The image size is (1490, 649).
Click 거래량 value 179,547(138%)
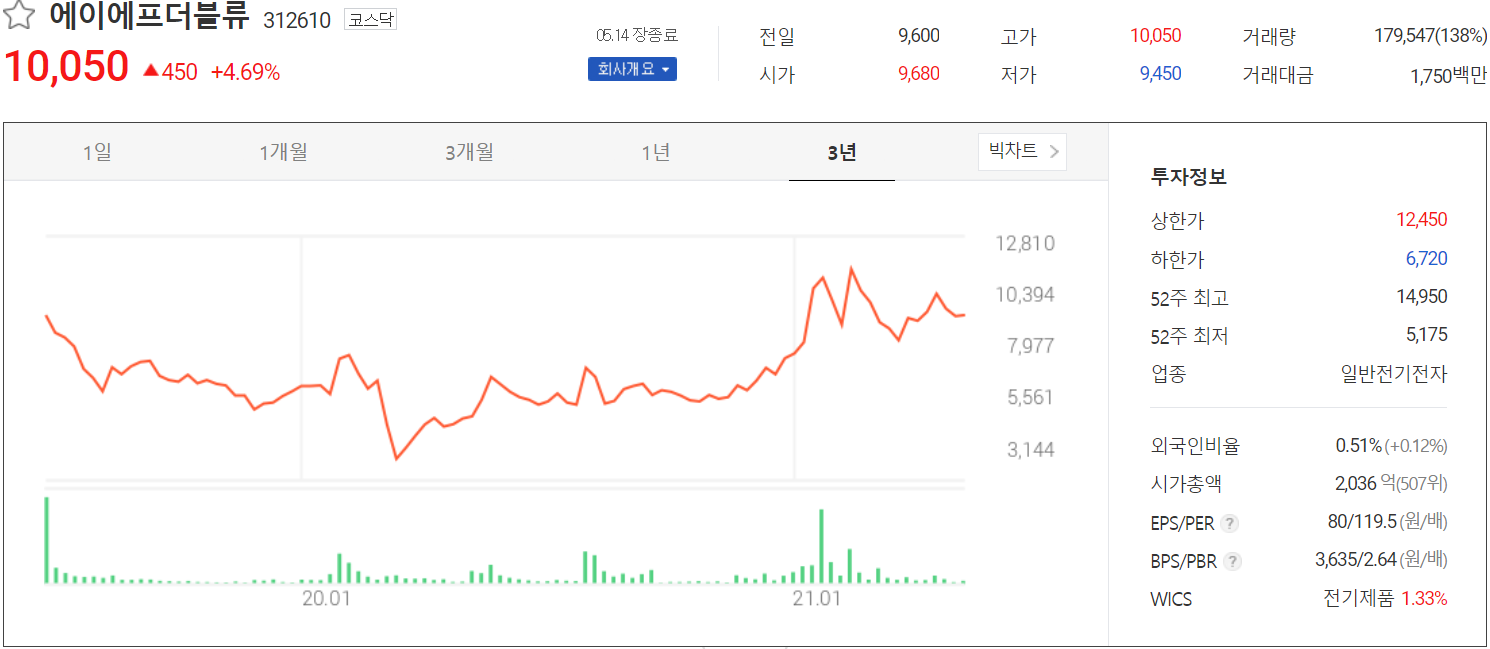click(1431, 36)
